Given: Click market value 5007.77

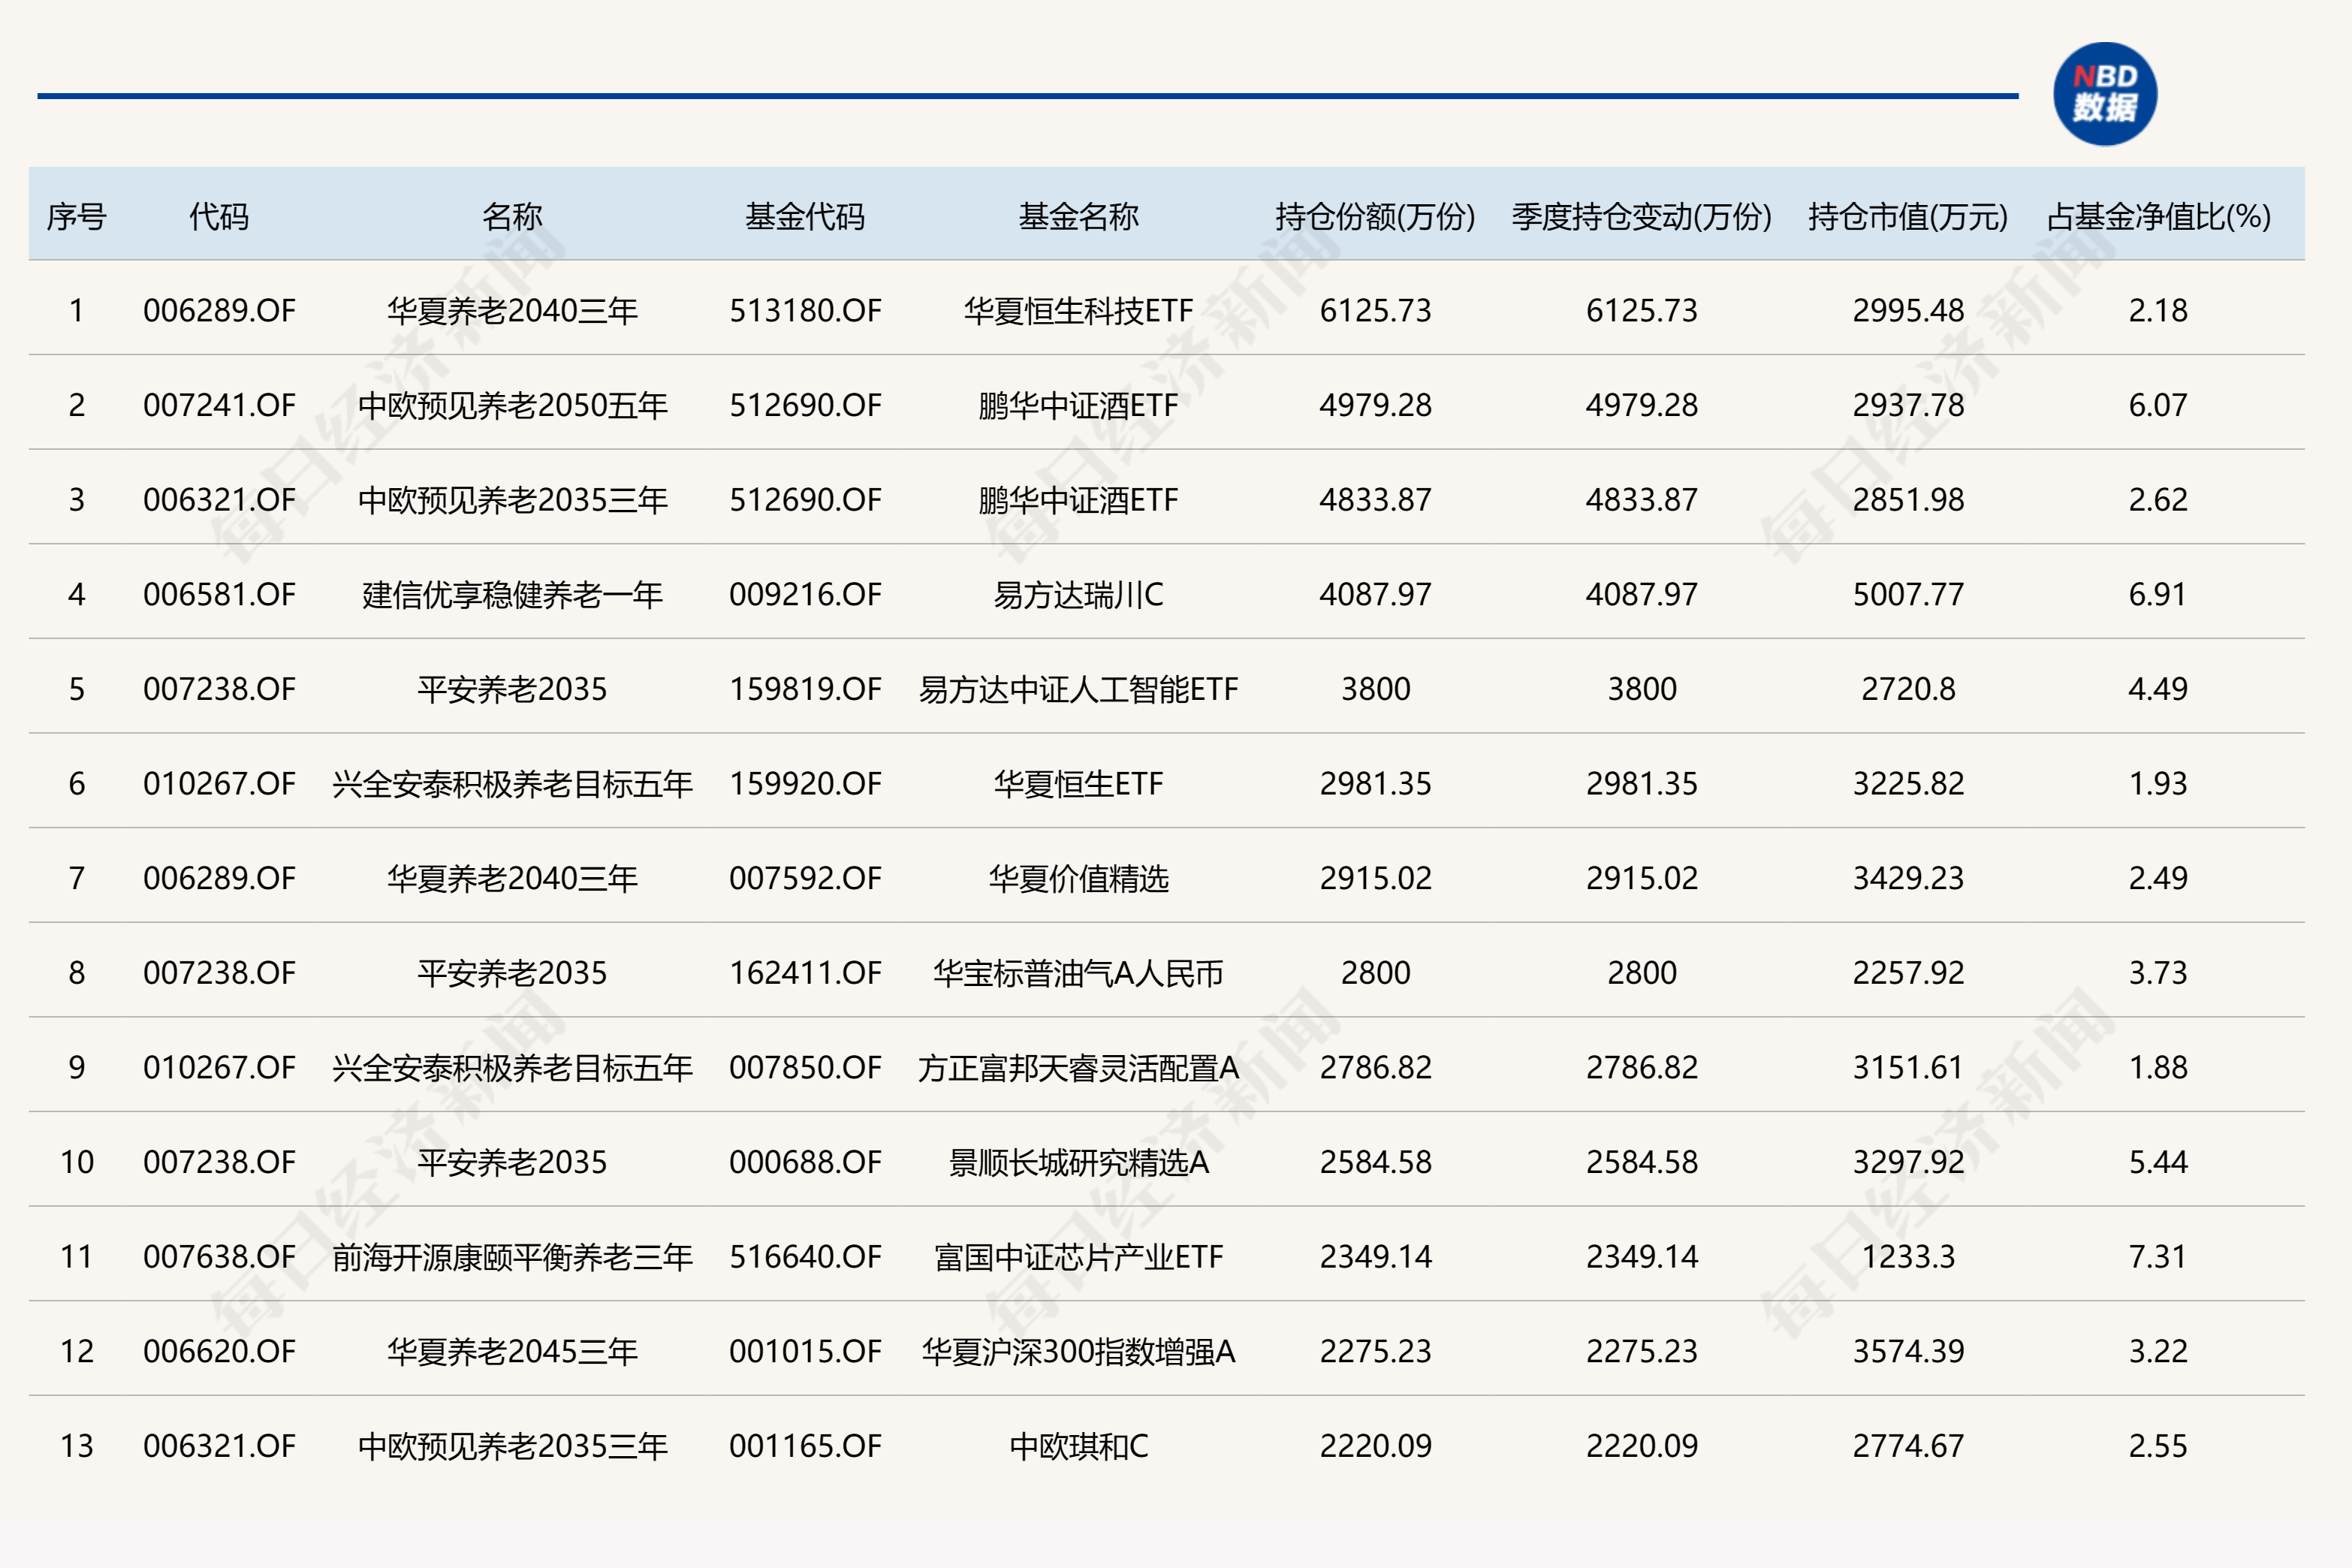Looking at the screenshot, I should click(x=1908, y=595).
